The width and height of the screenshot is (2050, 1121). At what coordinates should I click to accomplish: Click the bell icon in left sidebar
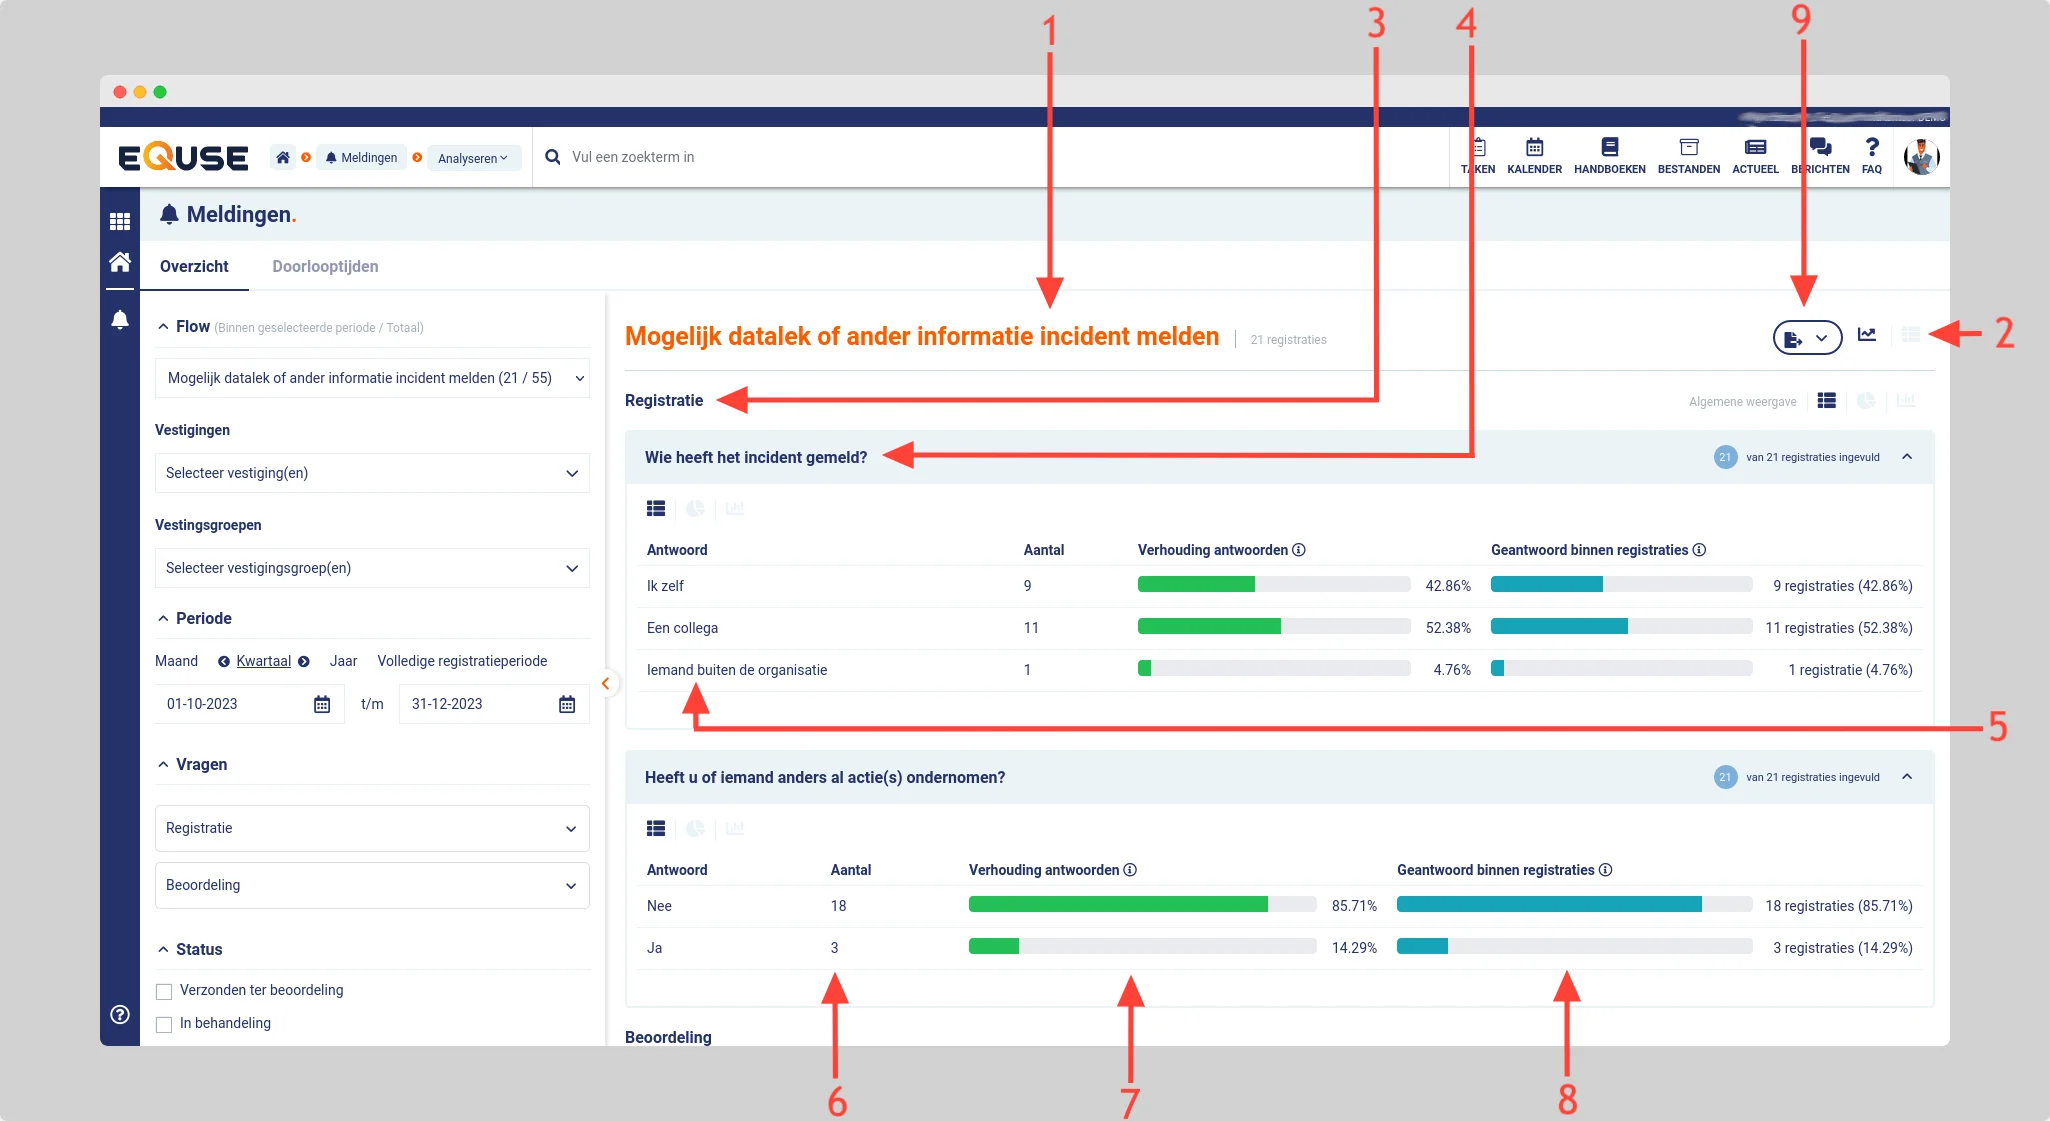click(x=120, y=320)
